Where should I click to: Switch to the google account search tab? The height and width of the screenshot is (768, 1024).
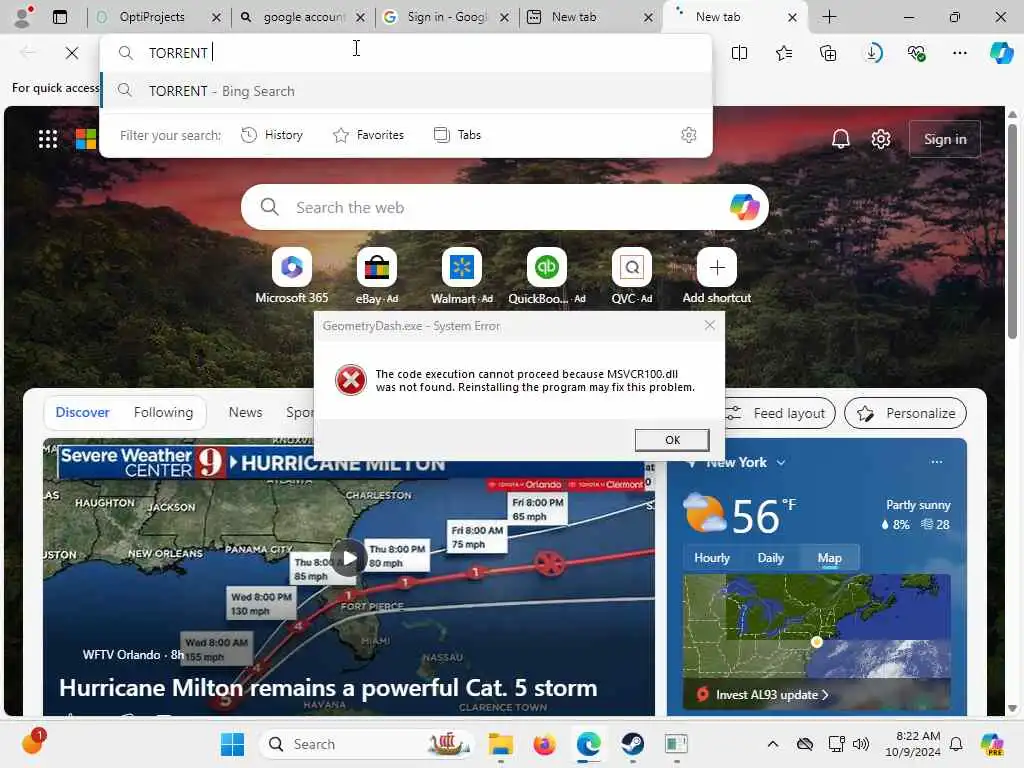303,17
